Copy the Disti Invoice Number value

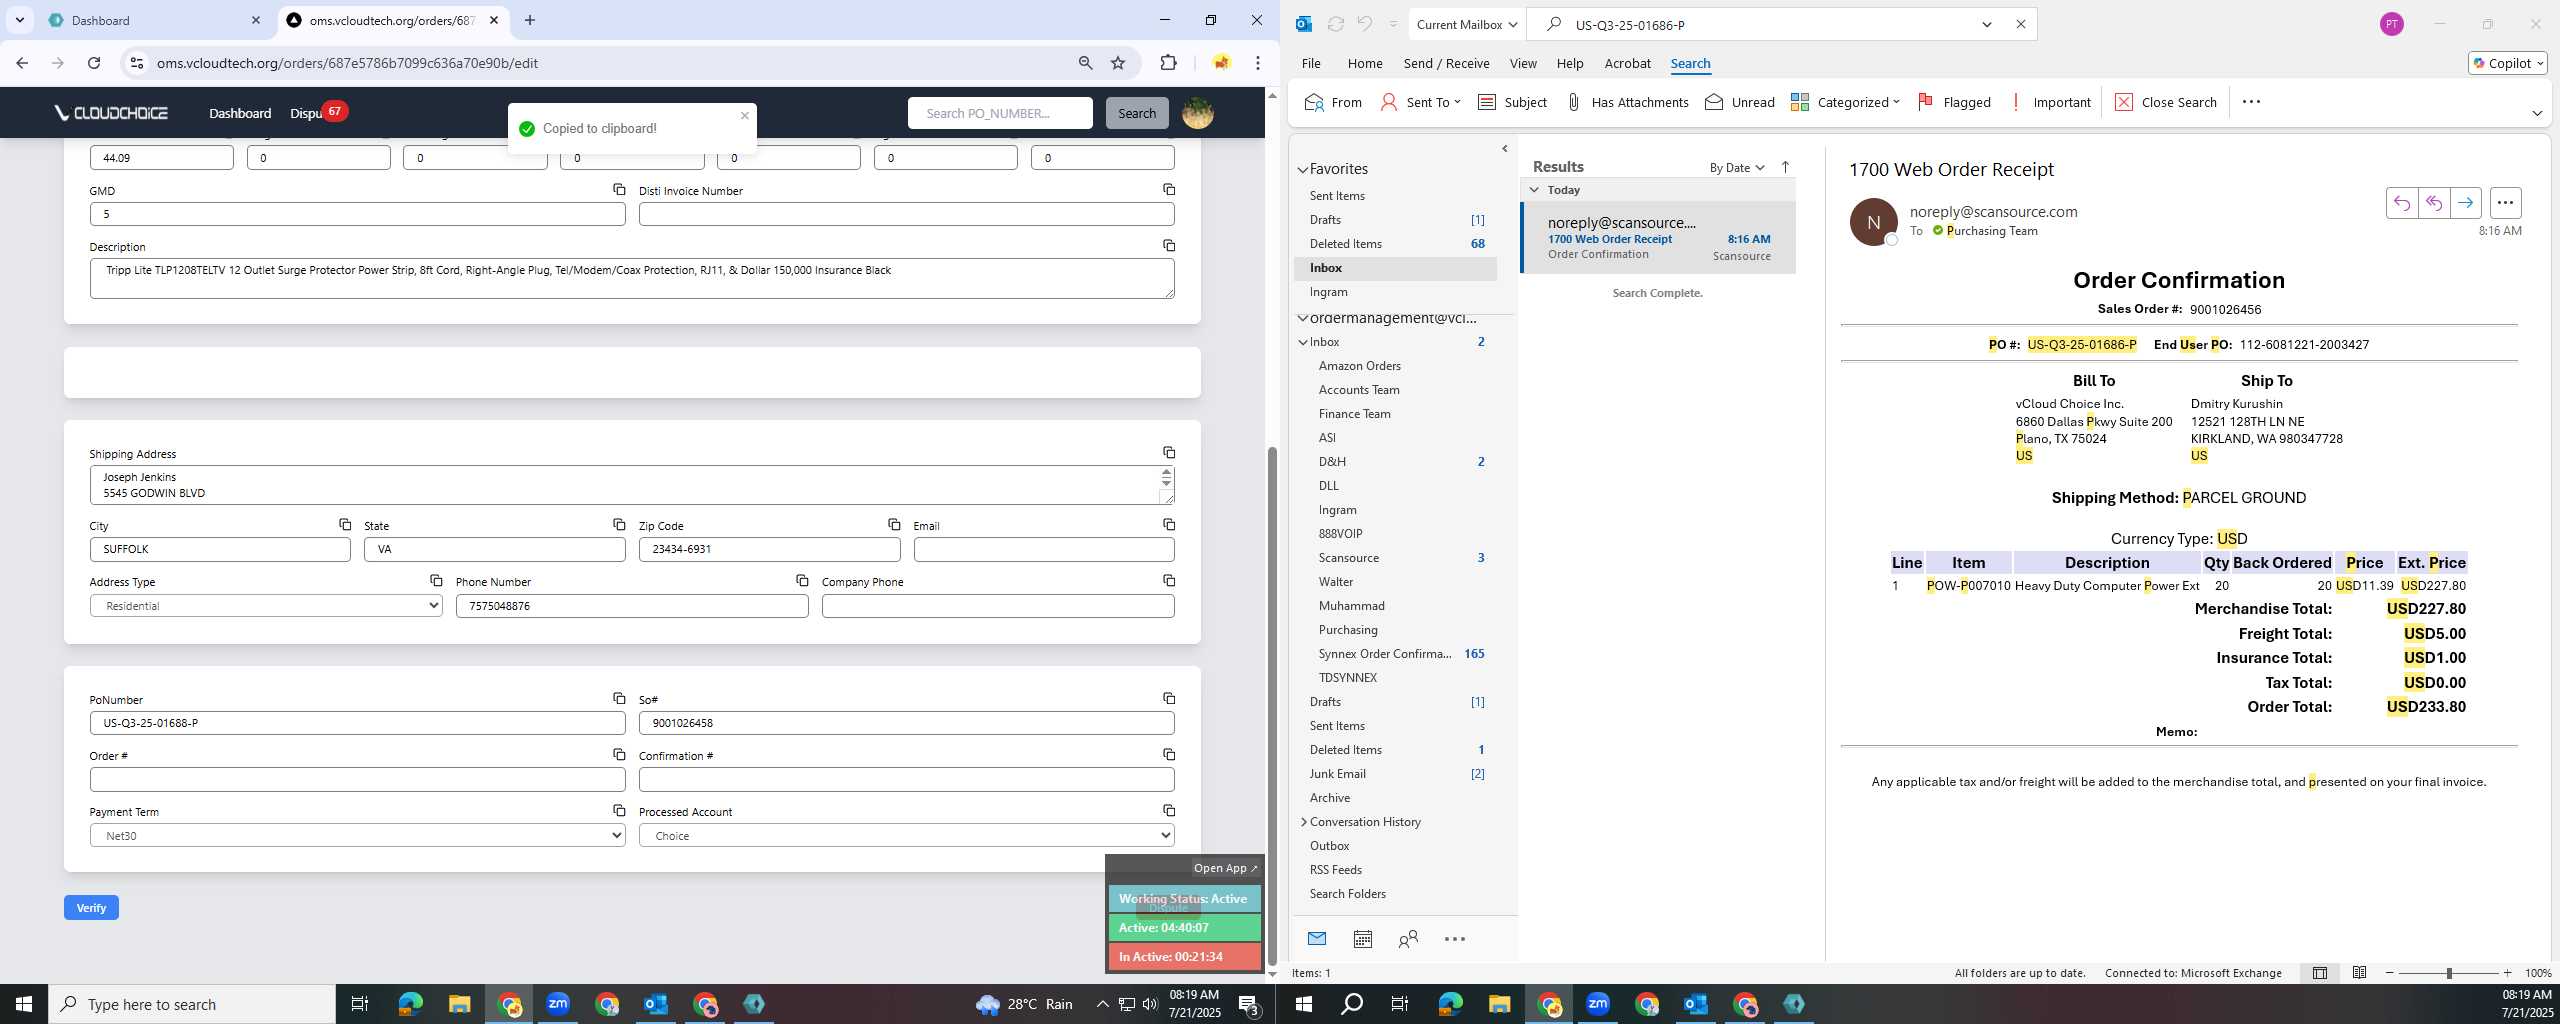click(1168, 189)
